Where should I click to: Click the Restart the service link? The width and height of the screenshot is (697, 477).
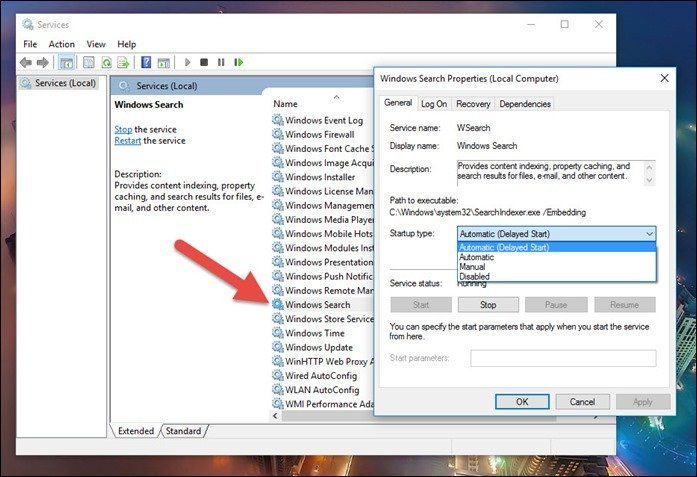[x=128, y=140]
